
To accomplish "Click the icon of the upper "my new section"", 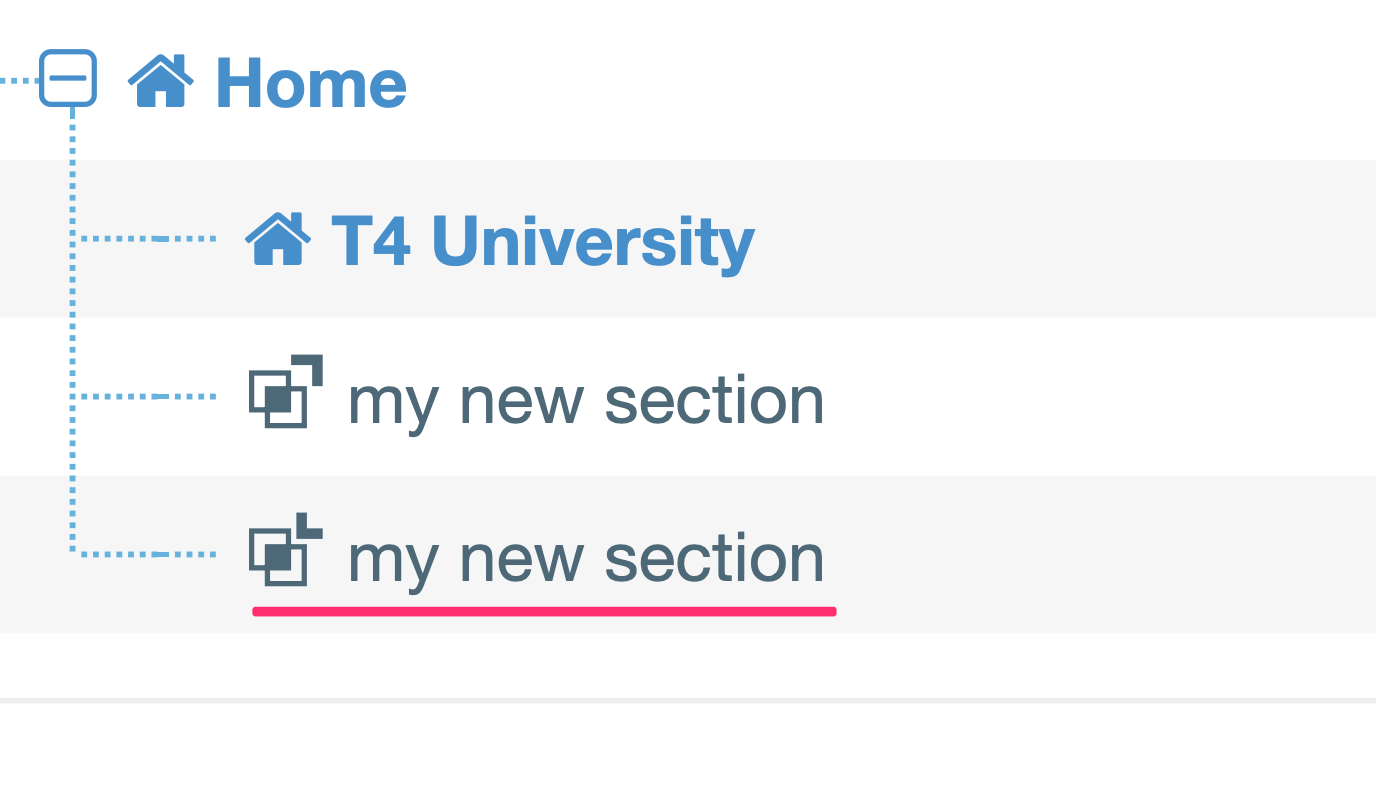I will point(285,392).
